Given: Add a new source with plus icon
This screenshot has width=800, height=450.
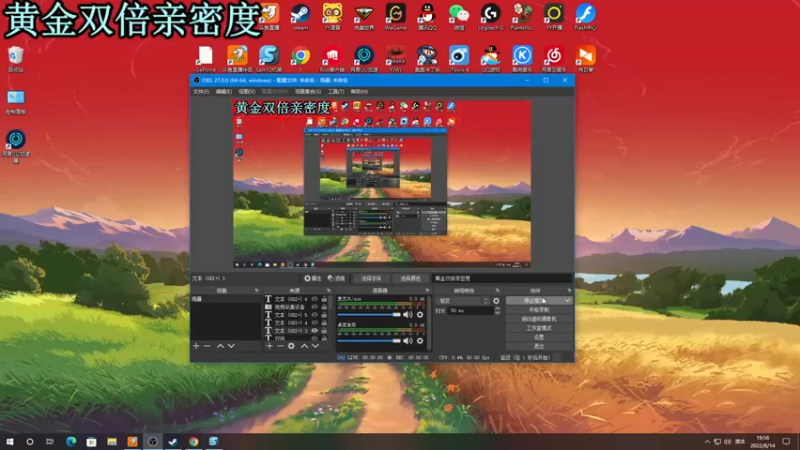Looking at the screenshot, I should (269, 346).
